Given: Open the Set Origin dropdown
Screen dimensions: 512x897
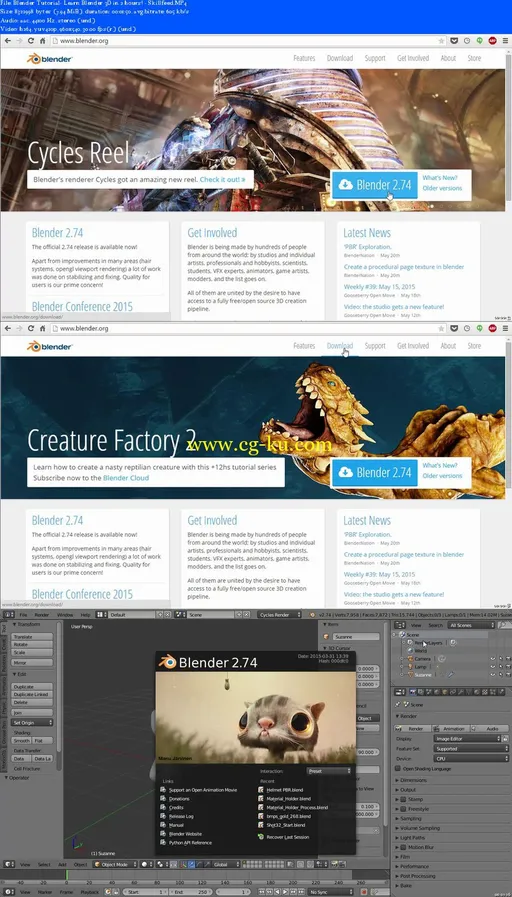Looking at the screenshot, I should 32,723.
